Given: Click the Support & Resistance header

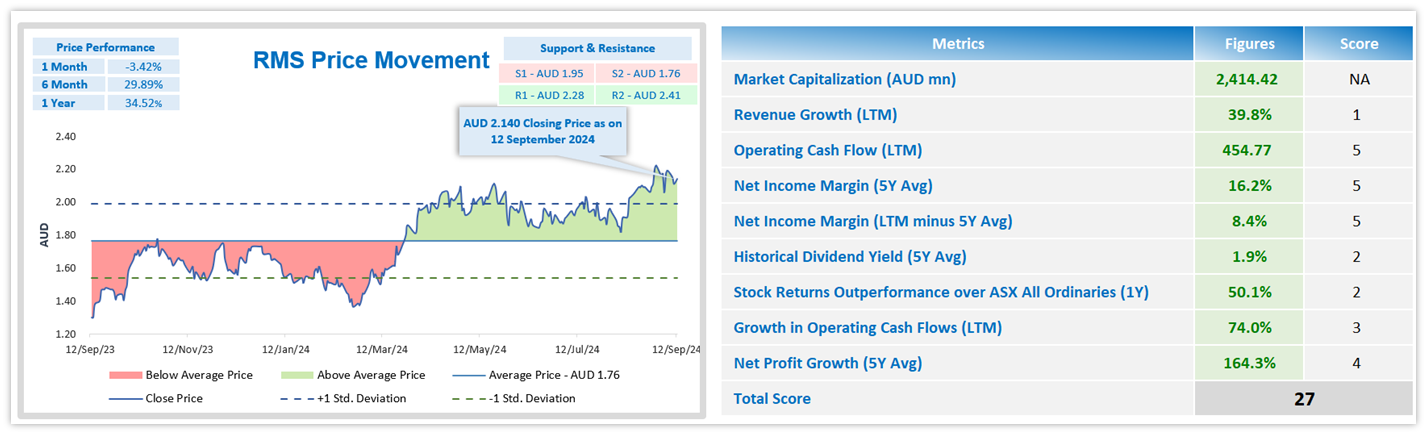Looking at the screenshot, I should click(x=597, y=48).
